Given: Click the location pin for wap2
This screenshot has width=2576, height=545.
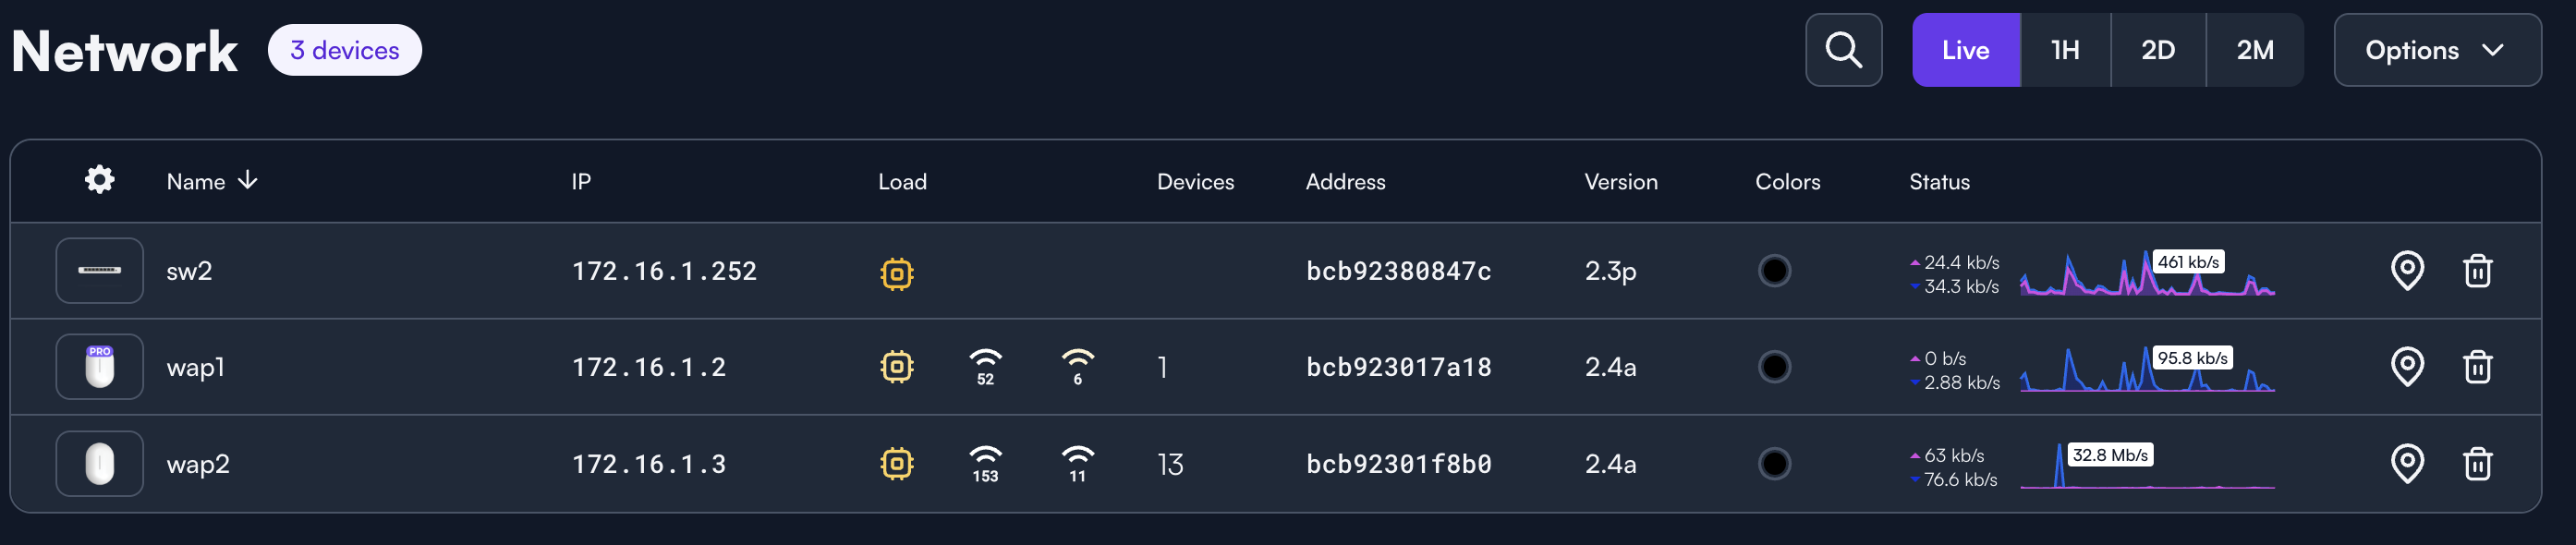Looking at the screenshot, I should [x=2406, y=463].
